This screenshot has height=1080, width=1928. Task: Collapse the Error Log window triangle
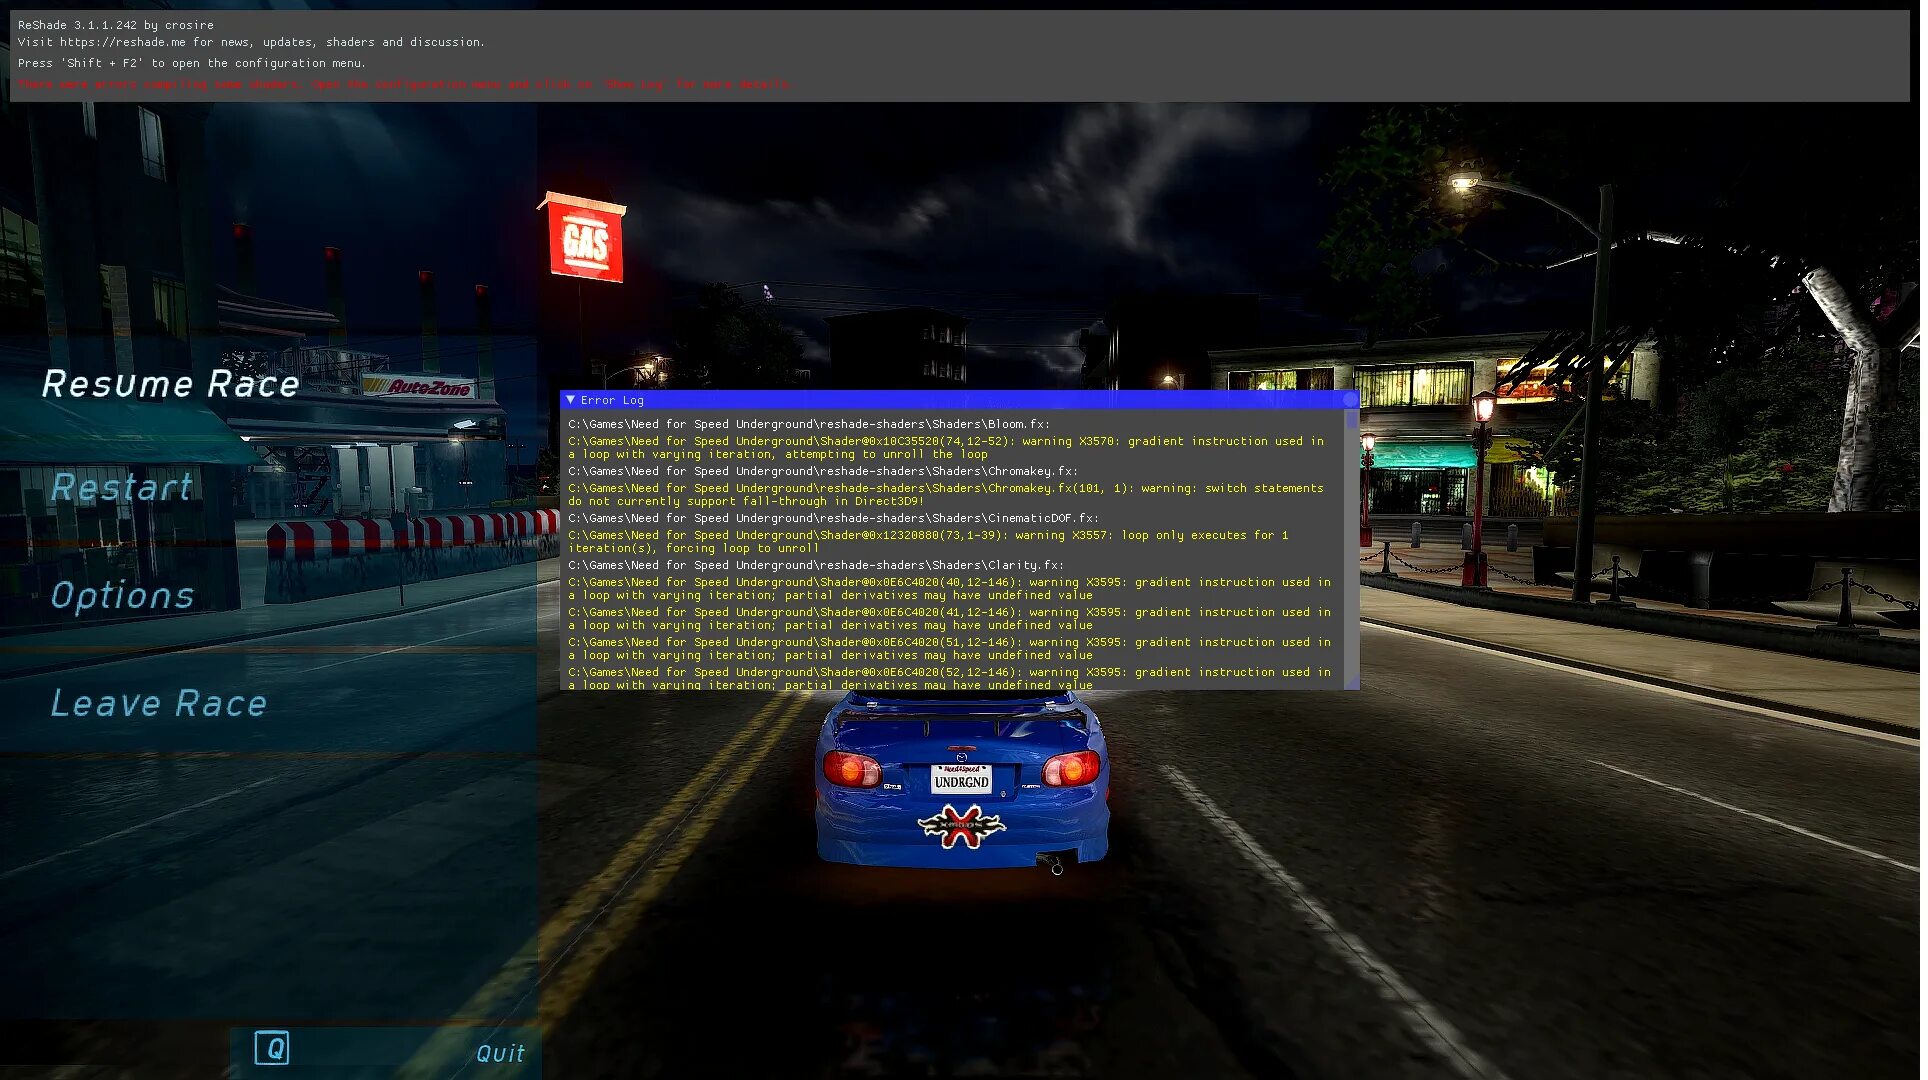pos(571,400)
